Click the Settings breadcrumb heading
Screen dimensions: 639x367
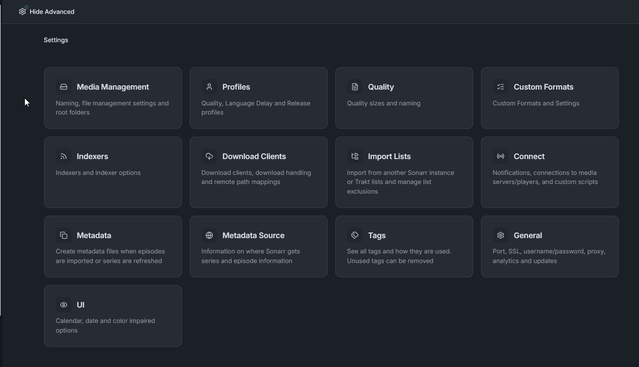56,40
